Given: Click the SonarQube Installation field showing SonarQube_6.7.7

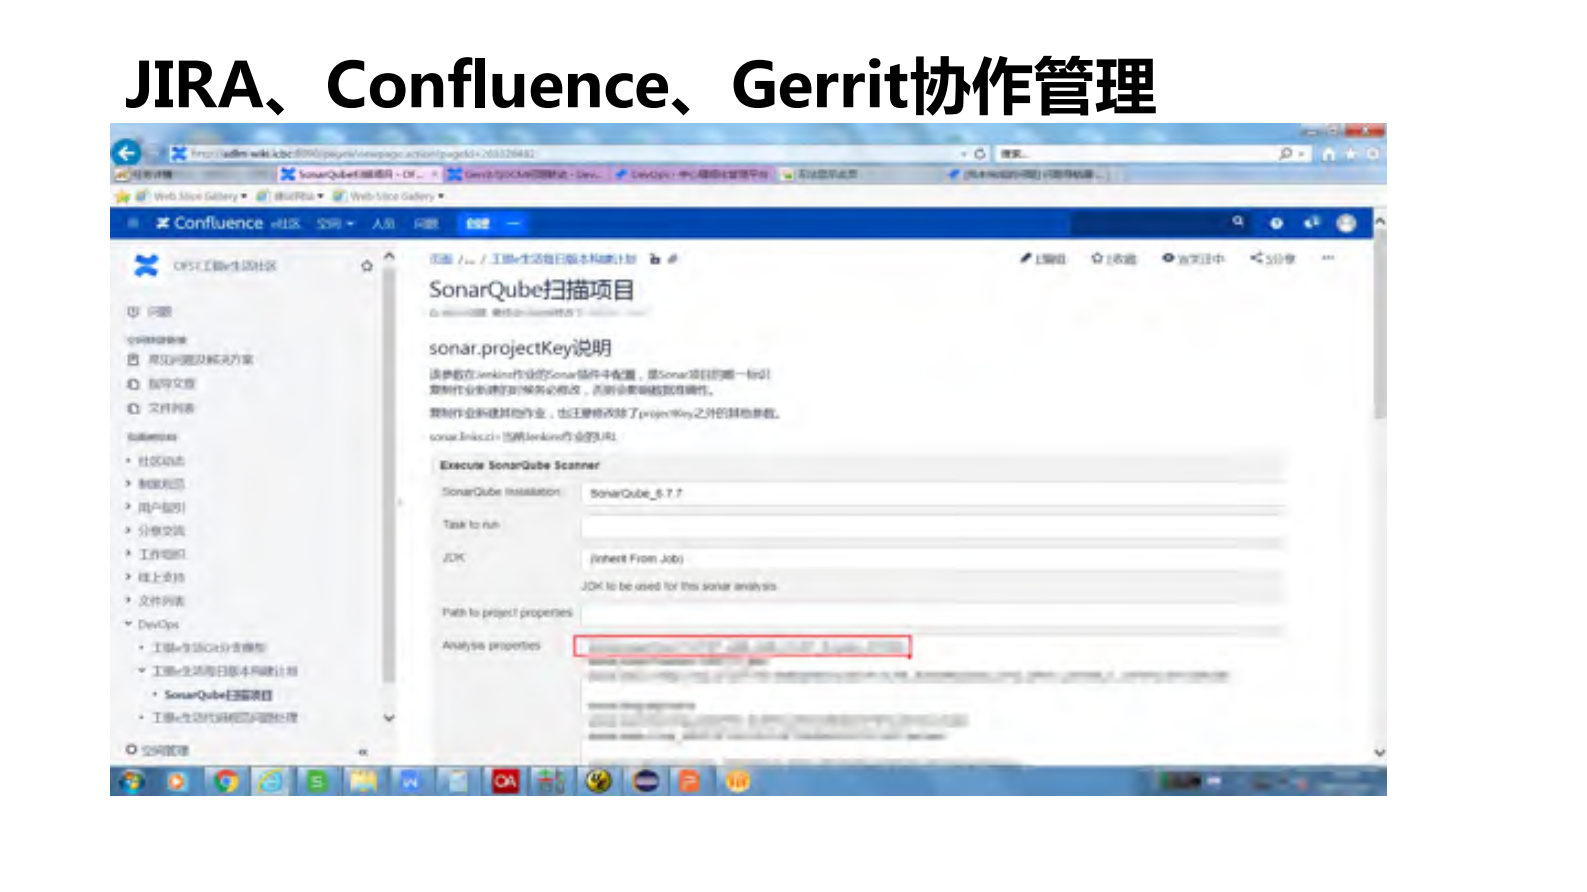Looking at the screenshot, I should [932, 493].
